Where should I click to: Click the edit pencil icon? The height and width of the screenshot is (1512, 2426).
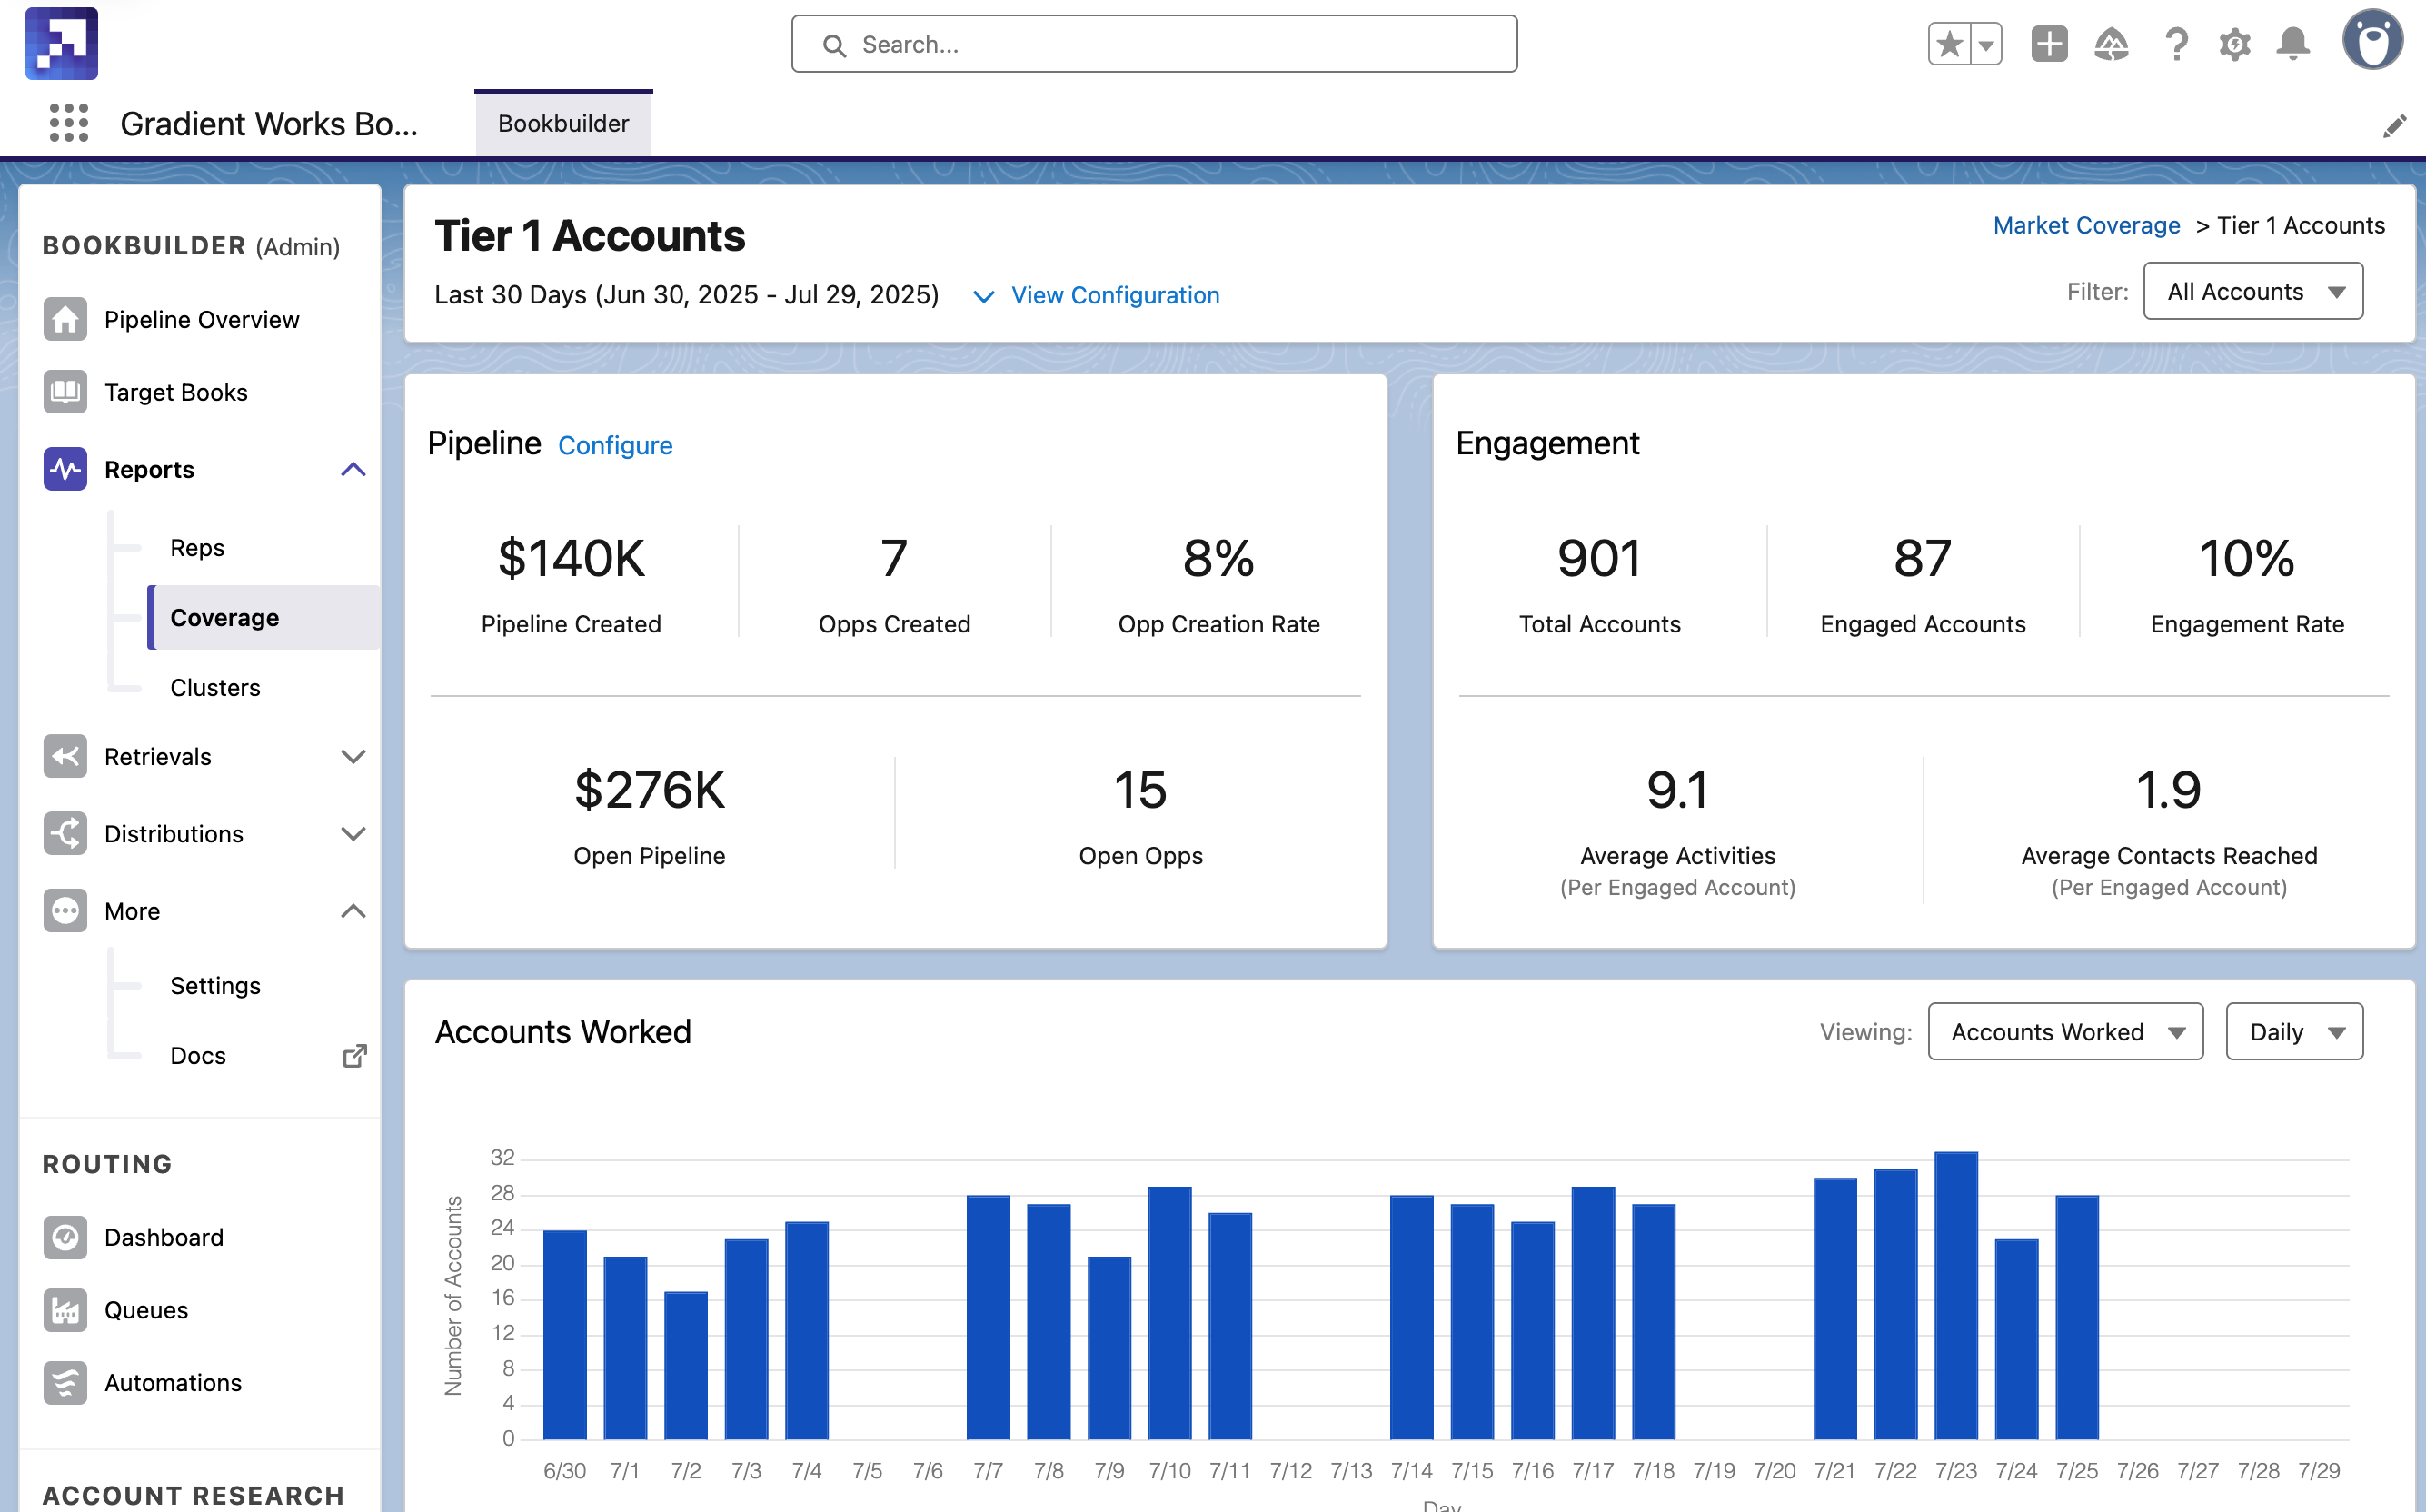tap(2394, 126)
